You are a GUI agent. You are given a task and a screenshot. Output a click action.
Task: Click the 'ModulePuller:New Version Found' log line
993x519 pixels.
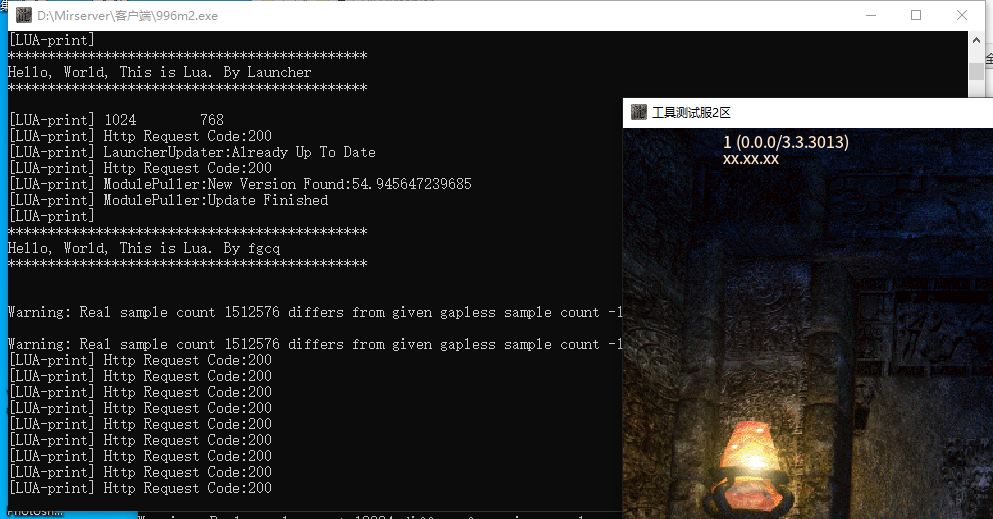pos(287,184)
